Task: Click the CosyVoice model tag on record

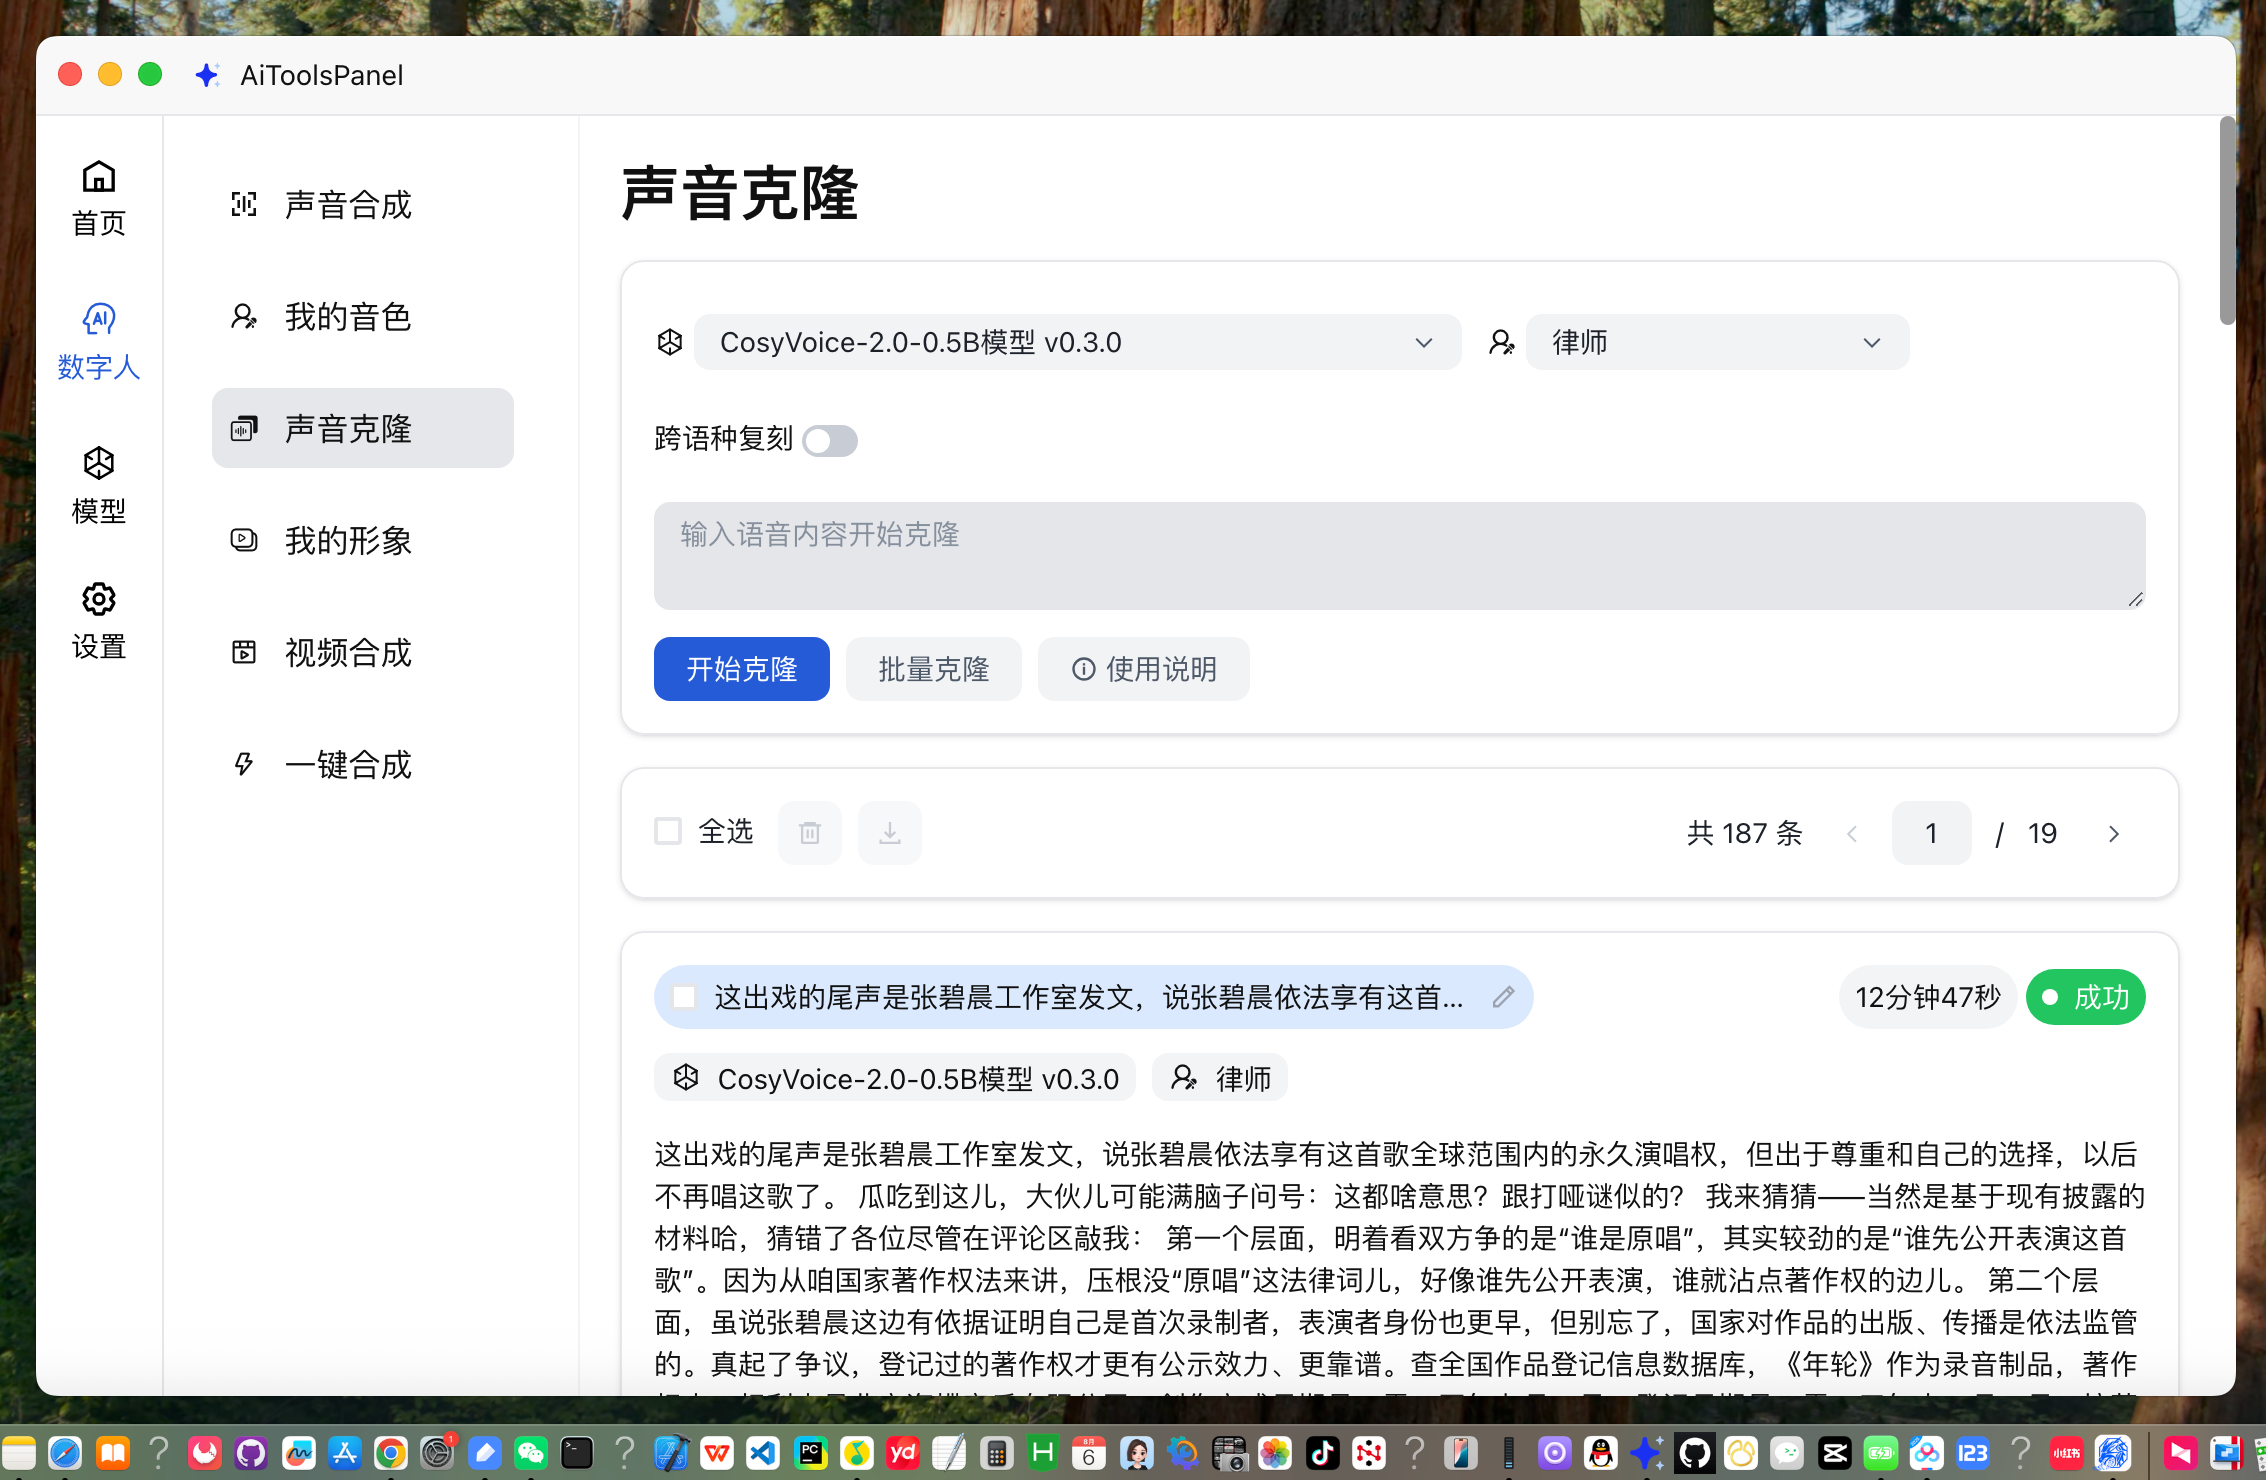Action: [895, 1078]
